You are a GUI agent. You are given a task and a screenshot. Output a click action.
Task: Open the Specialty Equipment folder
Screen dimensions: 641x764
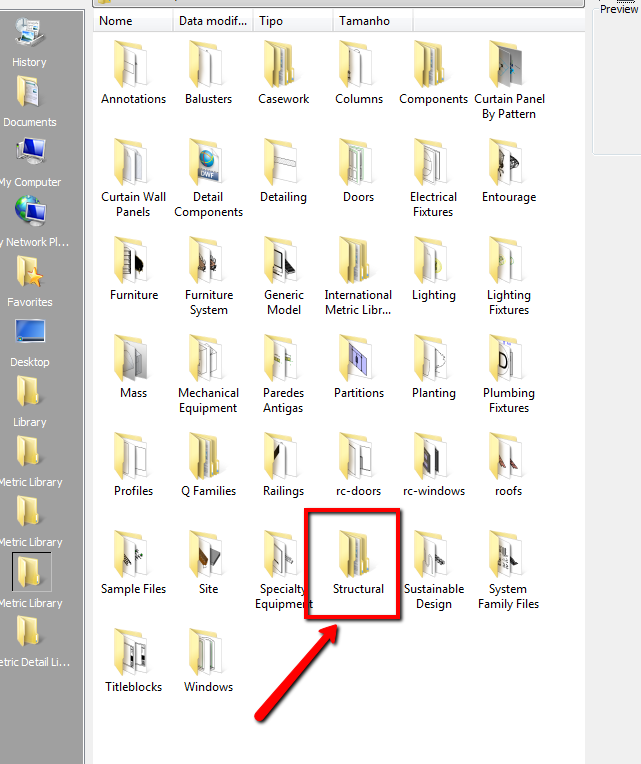coord(283,570)
